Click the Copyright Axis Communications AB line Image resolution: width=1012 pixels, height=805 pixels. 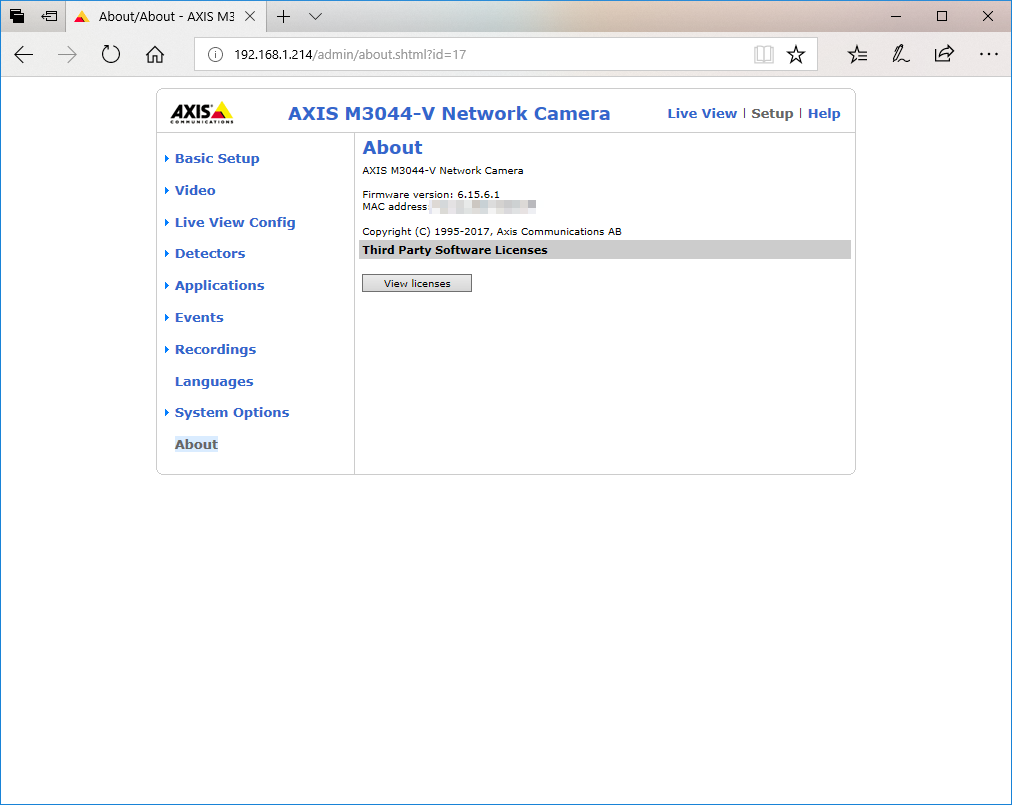492,232
